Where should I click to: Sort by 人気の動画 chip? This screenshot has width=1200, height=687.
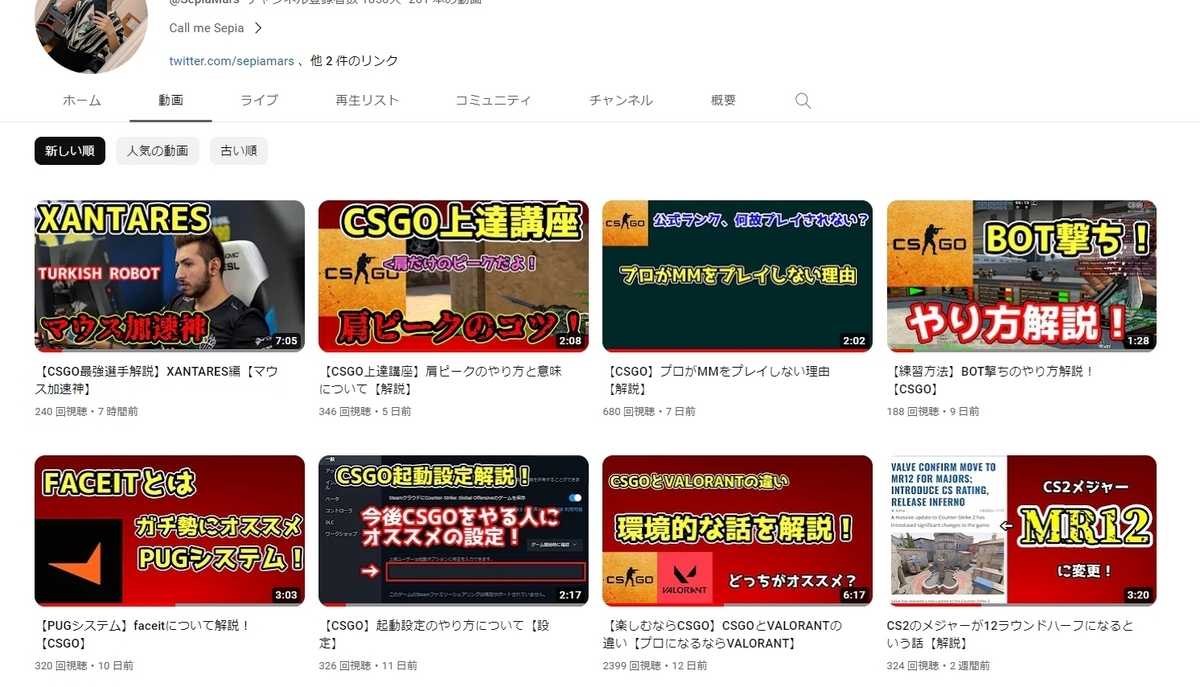pos(157,151)
